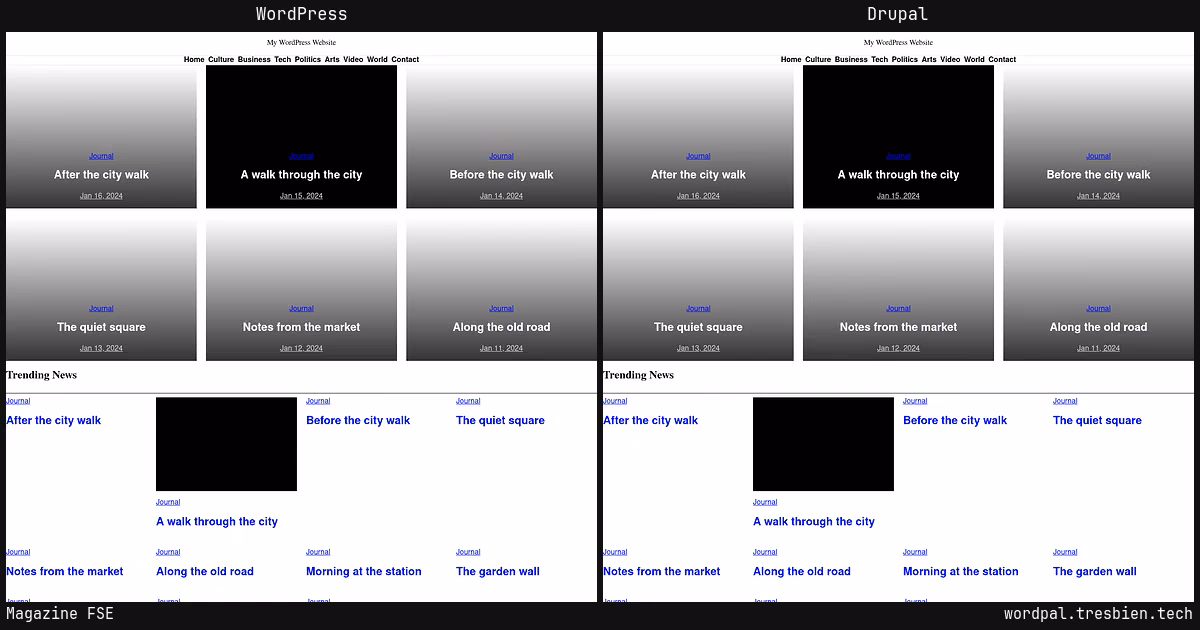Open blue trending 'Notes from the market', Drupal pane
Viewport: 1200px width, 630px height.
pyautogui.click(x=662, y=572)
